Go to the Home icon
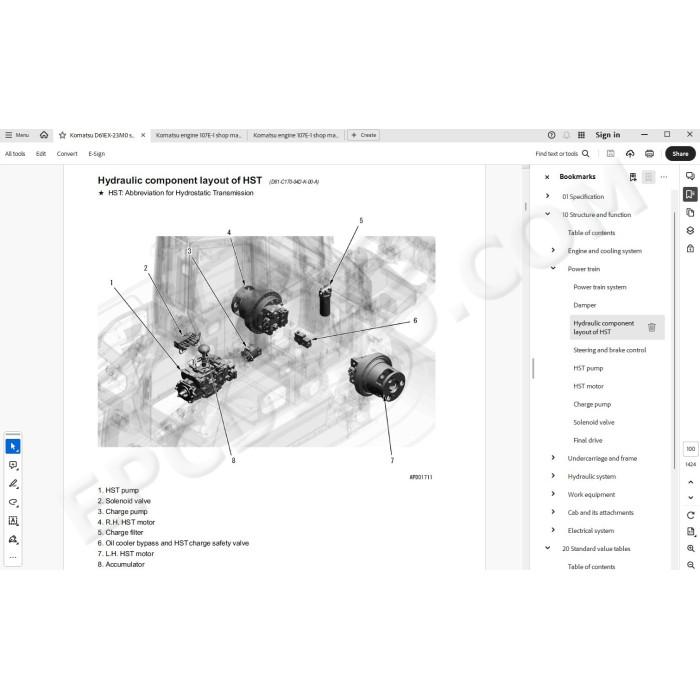700x700 pixels. click(44, 135)
